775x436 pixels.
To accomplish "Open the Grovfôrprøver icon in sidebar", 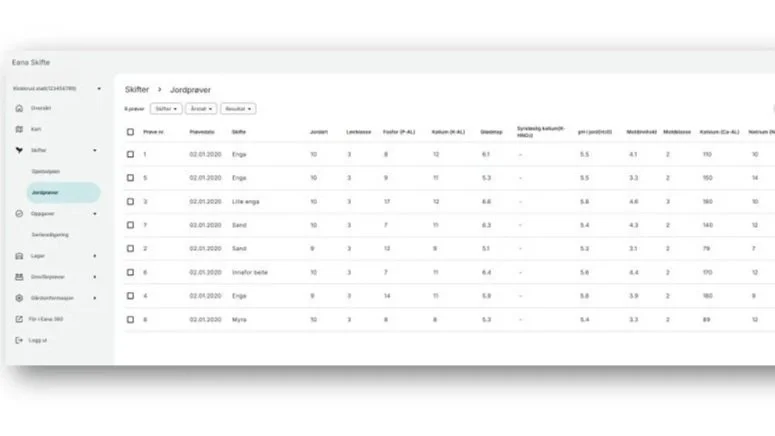I will tap(19, 277).
